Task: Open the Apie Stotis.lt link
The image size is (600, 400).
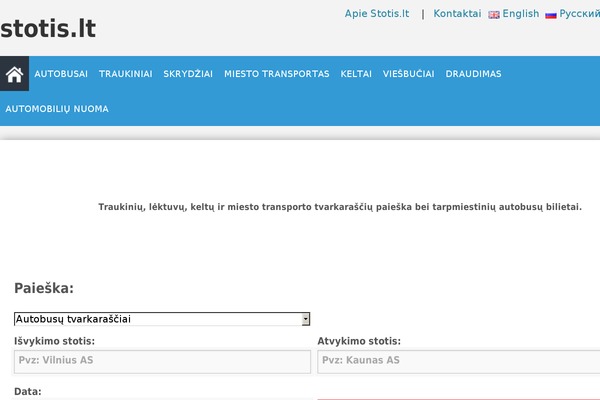Action: (x=377, y=14)
